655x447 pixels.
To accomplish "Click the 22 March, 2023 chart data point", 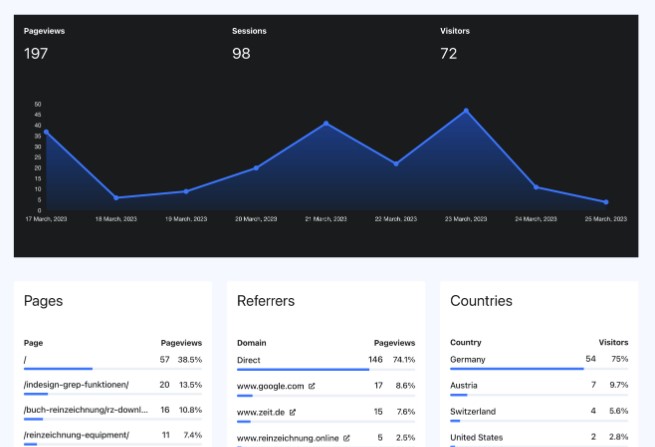I will tap(396, 164).
